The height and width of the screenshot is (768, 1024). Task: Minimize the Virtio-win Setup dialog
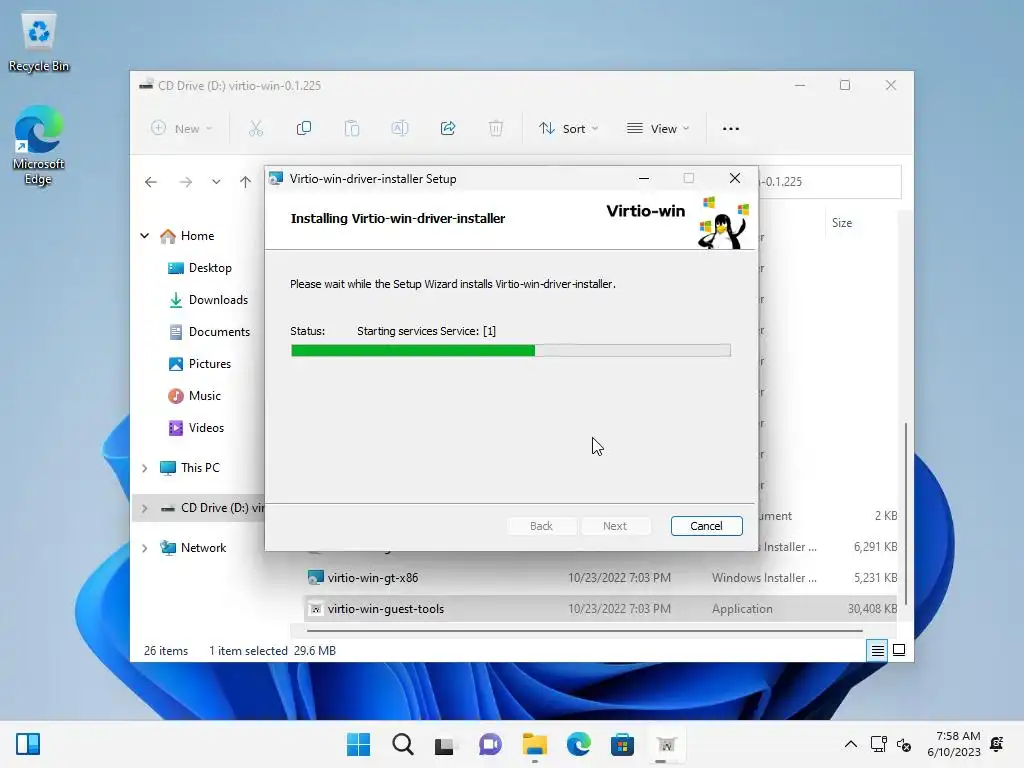tap(643, 178)
